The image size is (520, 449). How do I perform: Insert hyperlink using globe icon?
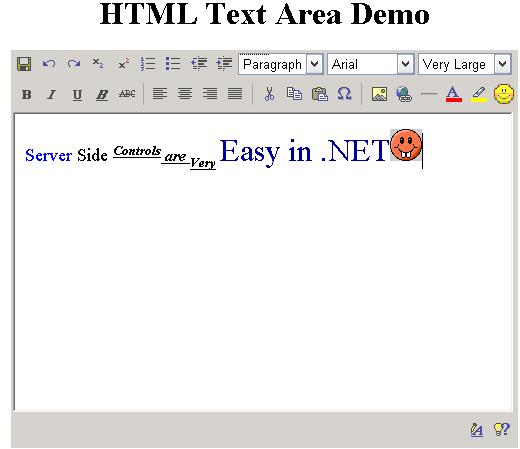click(404, 94)
